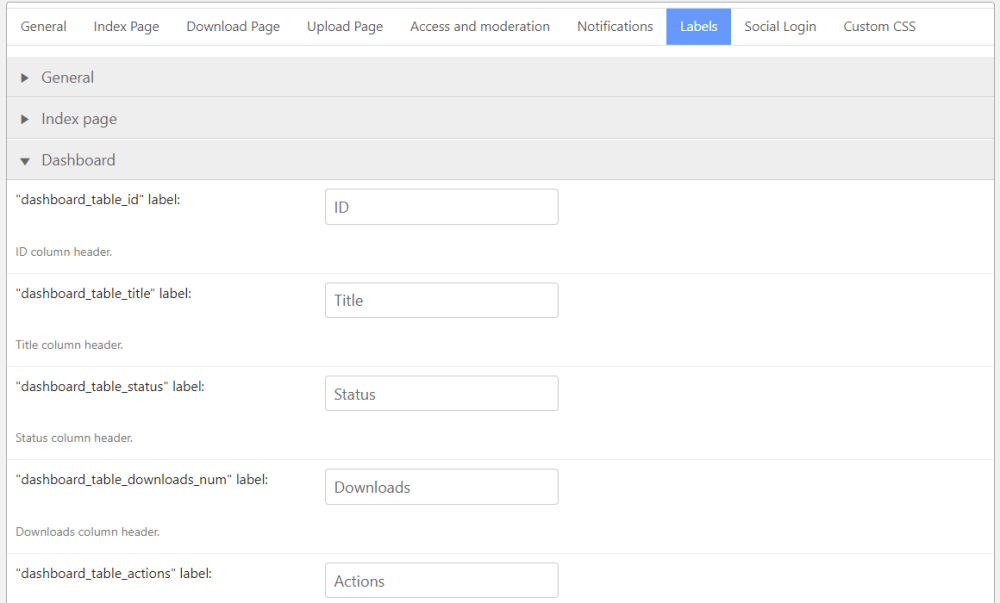Click the ID text input field
Image resolution: width=1000 pixels, height=603 pixels.
pos(441,207)
